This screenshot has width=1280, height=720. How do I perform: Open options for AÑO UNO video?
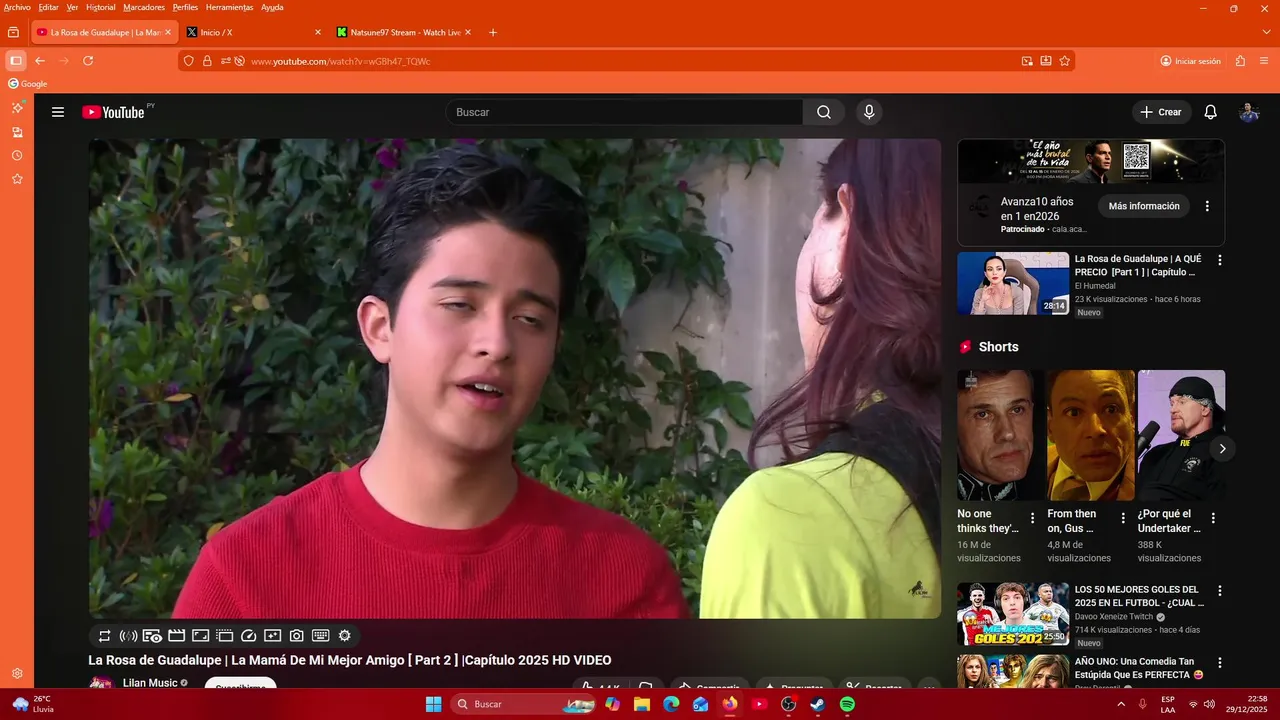[x=1219, y=663]
